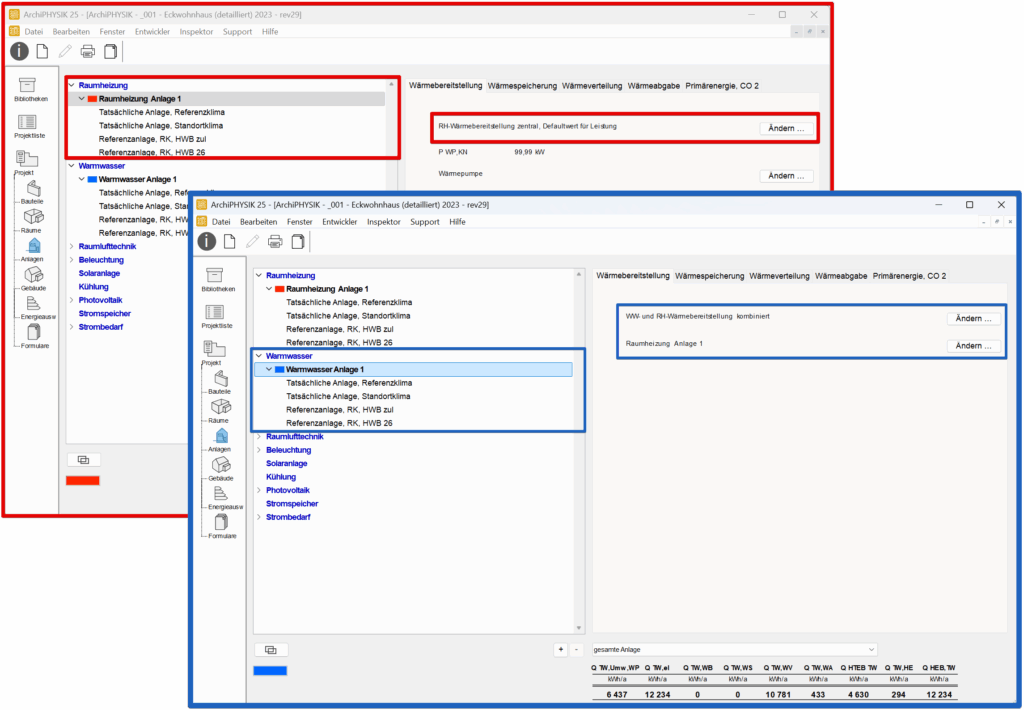Click printer icon in back window toolbar
Screen dimensions: 1024x710
(x=88, y=51)
